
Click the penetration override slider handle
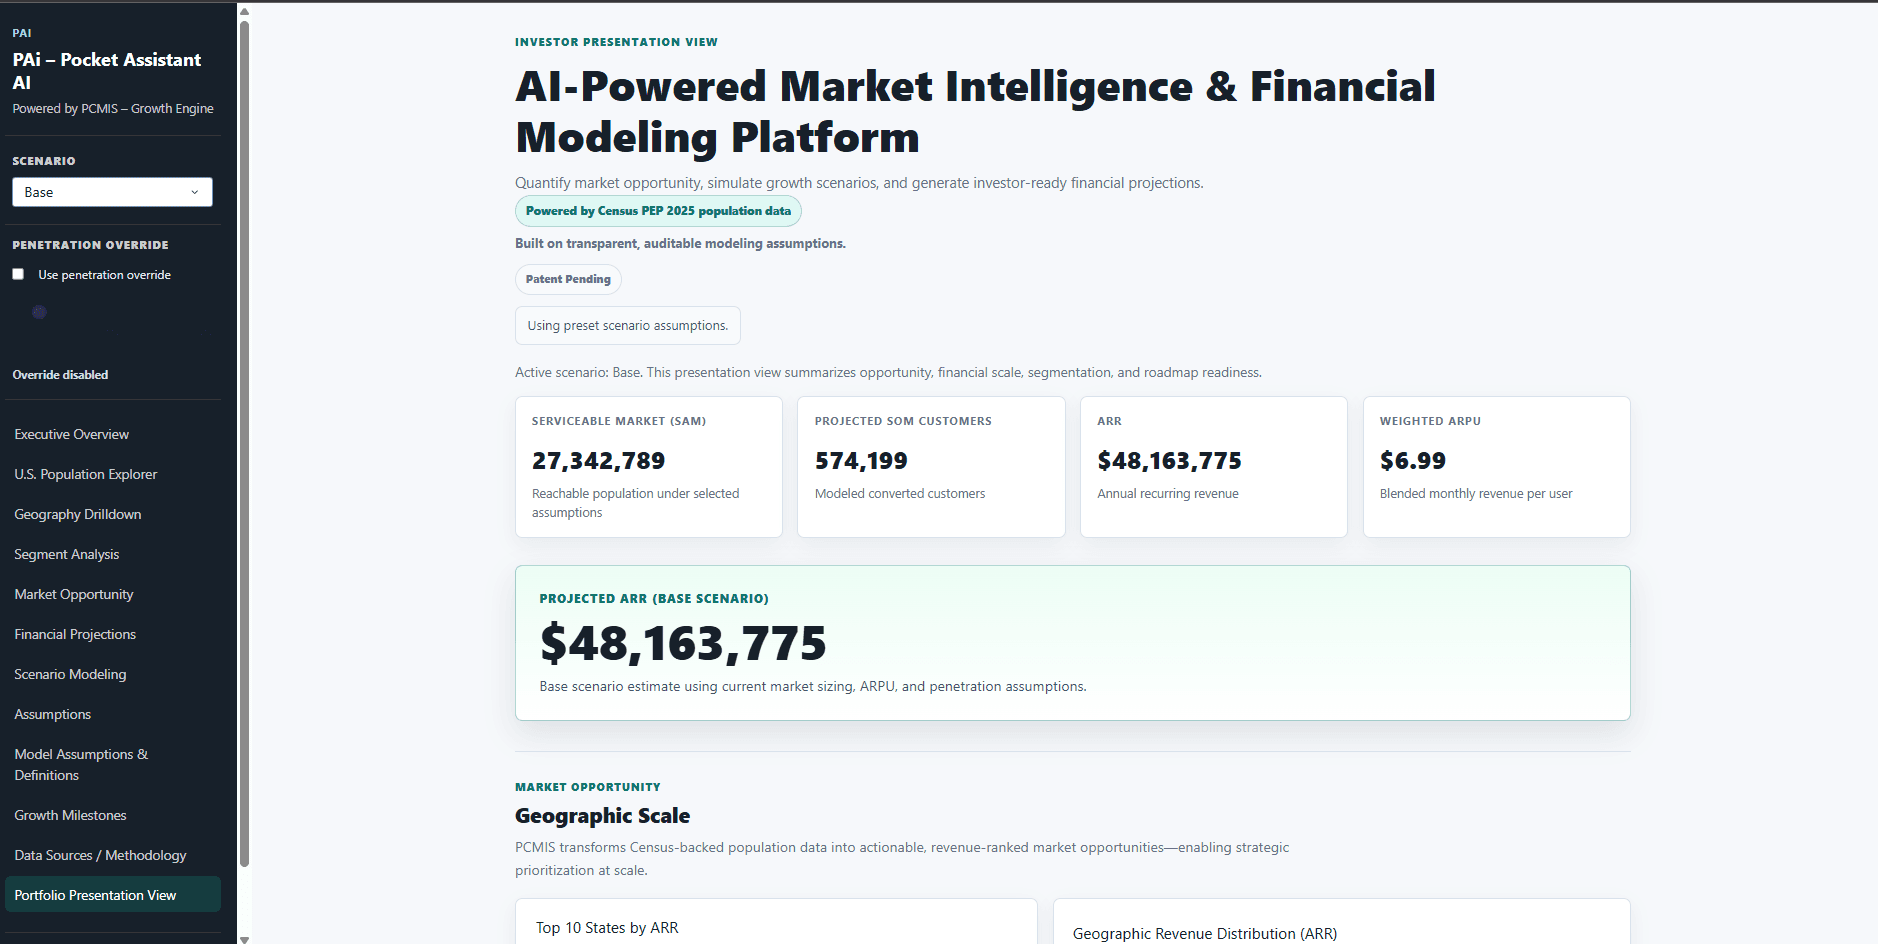coord(39,312)
